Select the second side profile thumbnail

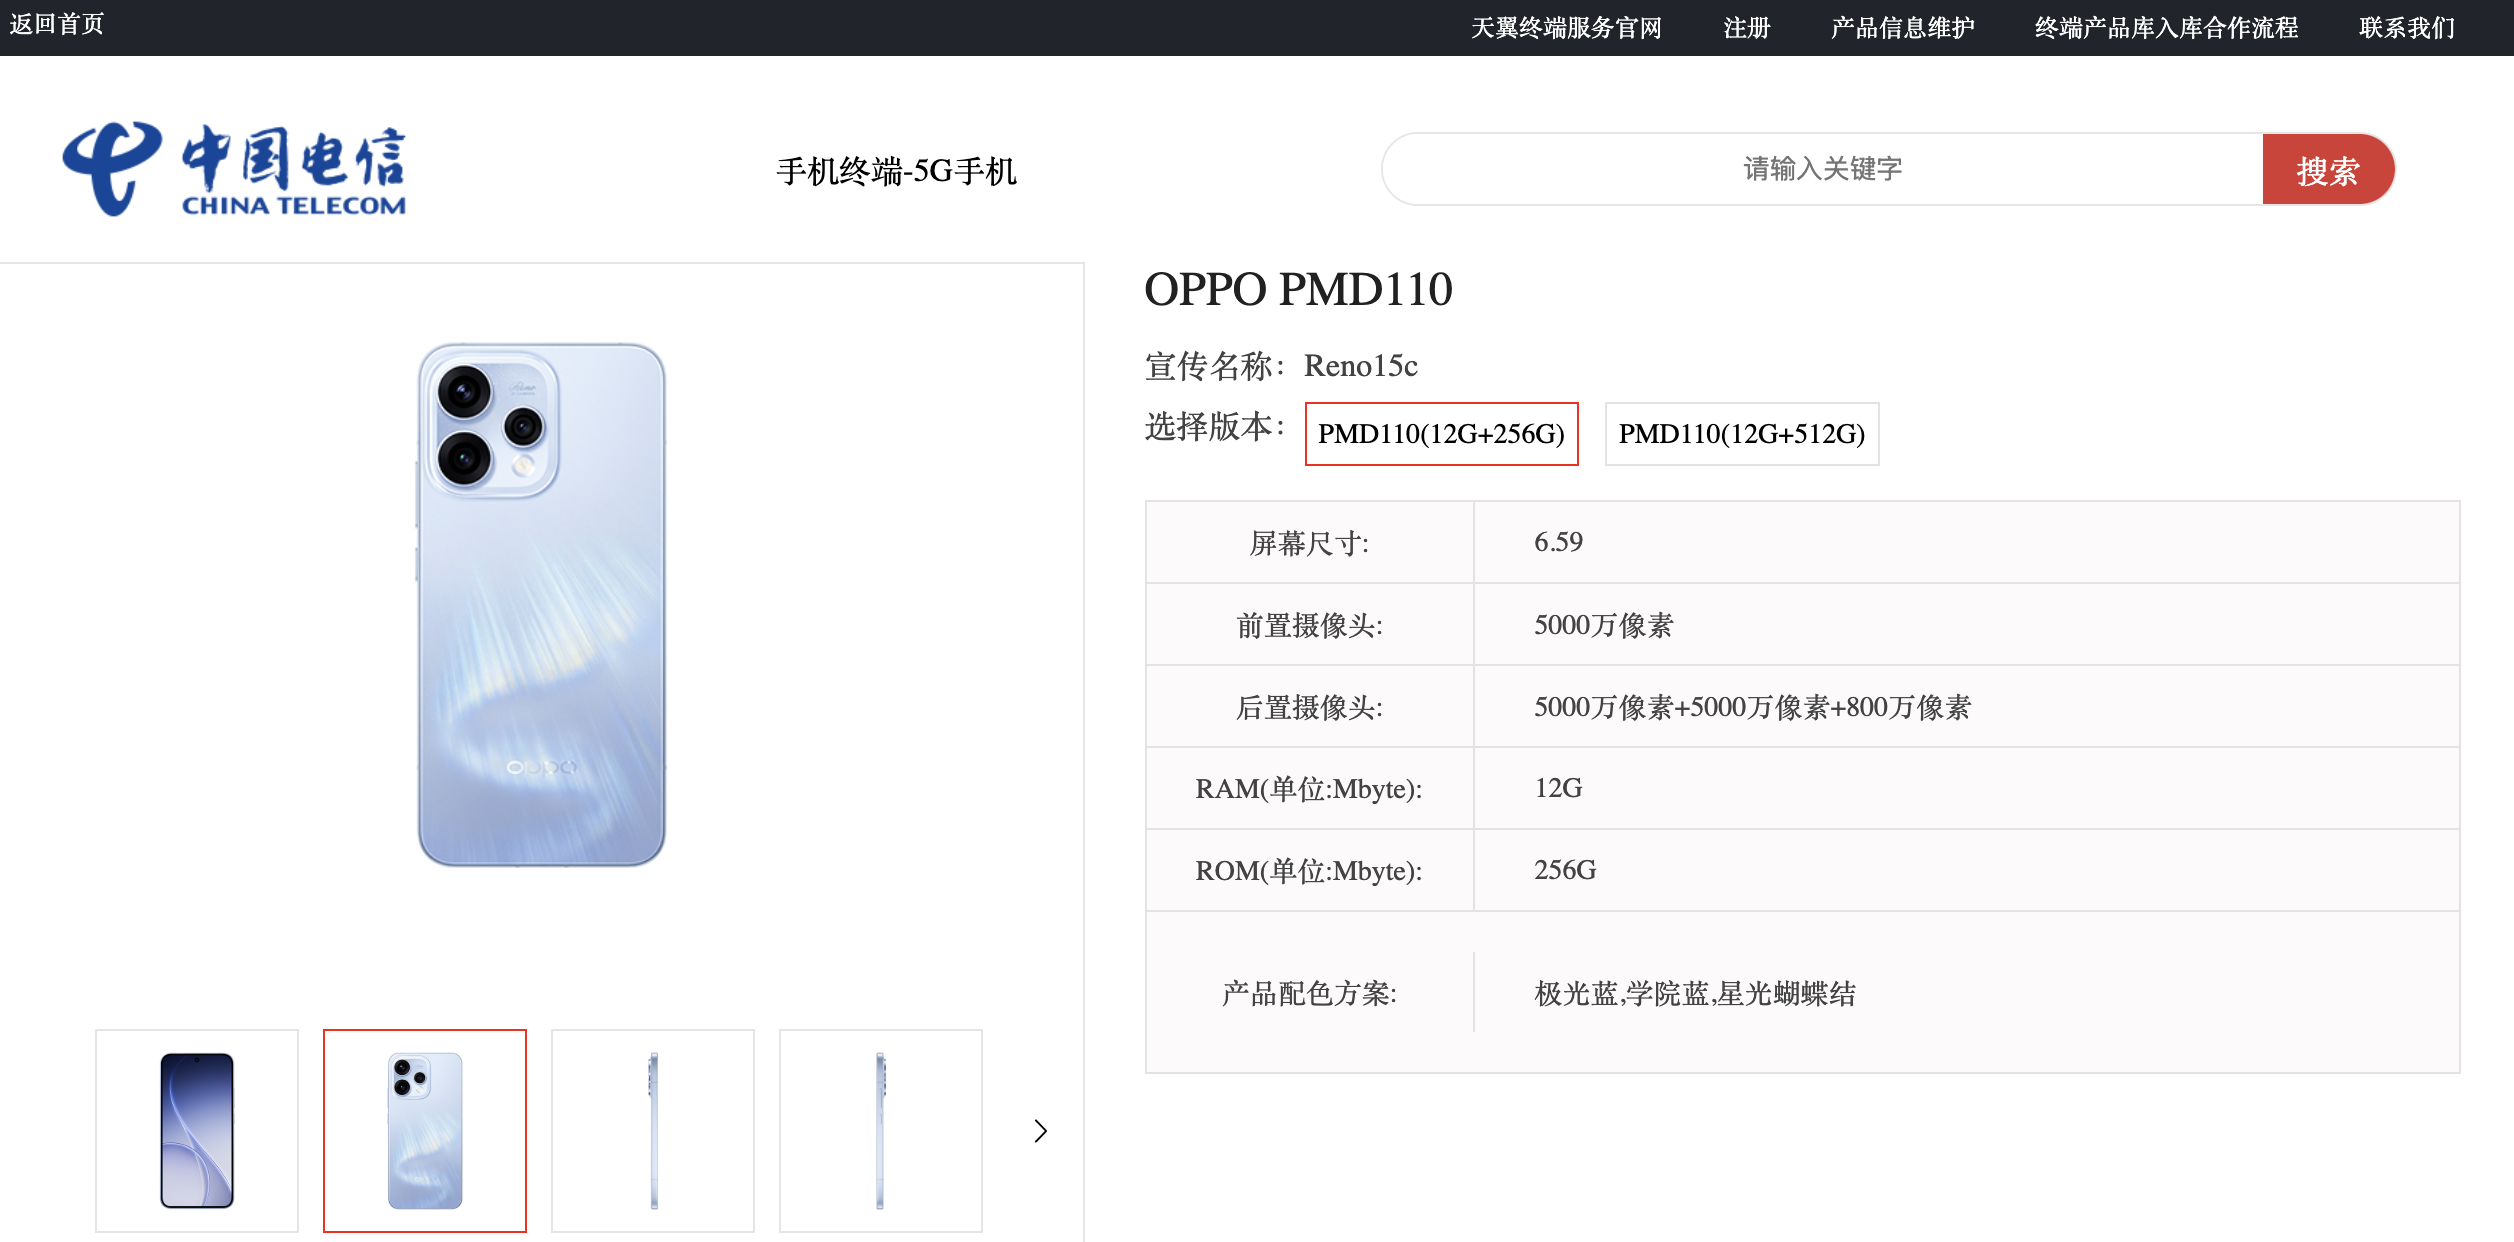tap(880, 1130)
